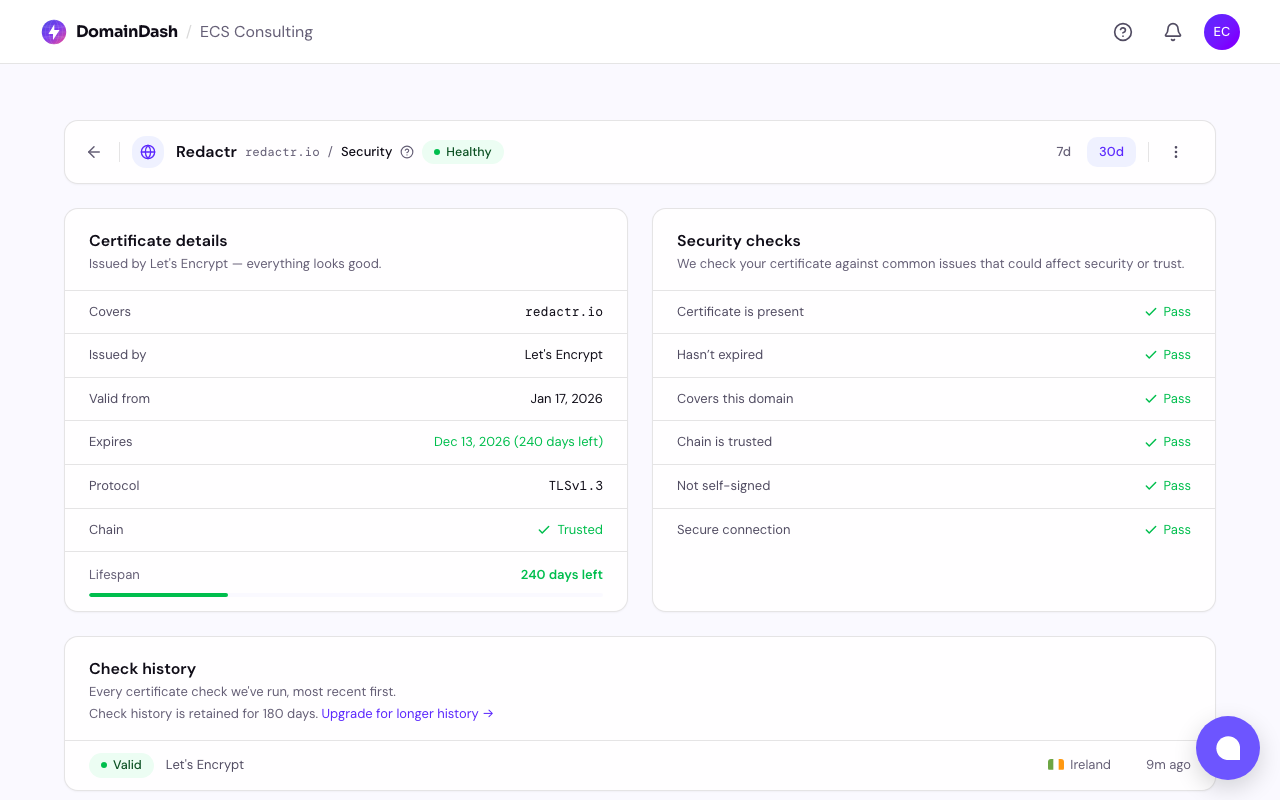Open the DomainDash lightning logo
Screen dimensions: 1280x800
pos(53,31)
